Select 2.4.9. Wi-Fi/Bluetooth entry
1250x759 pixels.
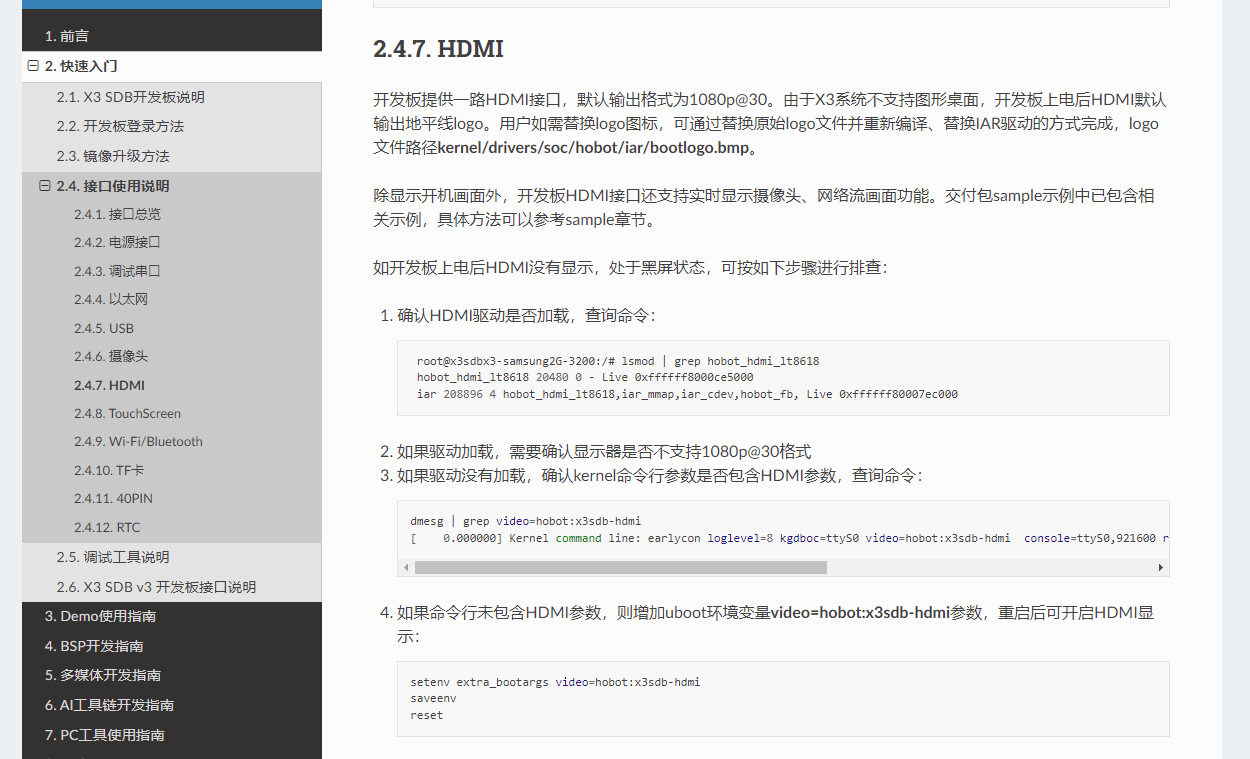(138, 441)
